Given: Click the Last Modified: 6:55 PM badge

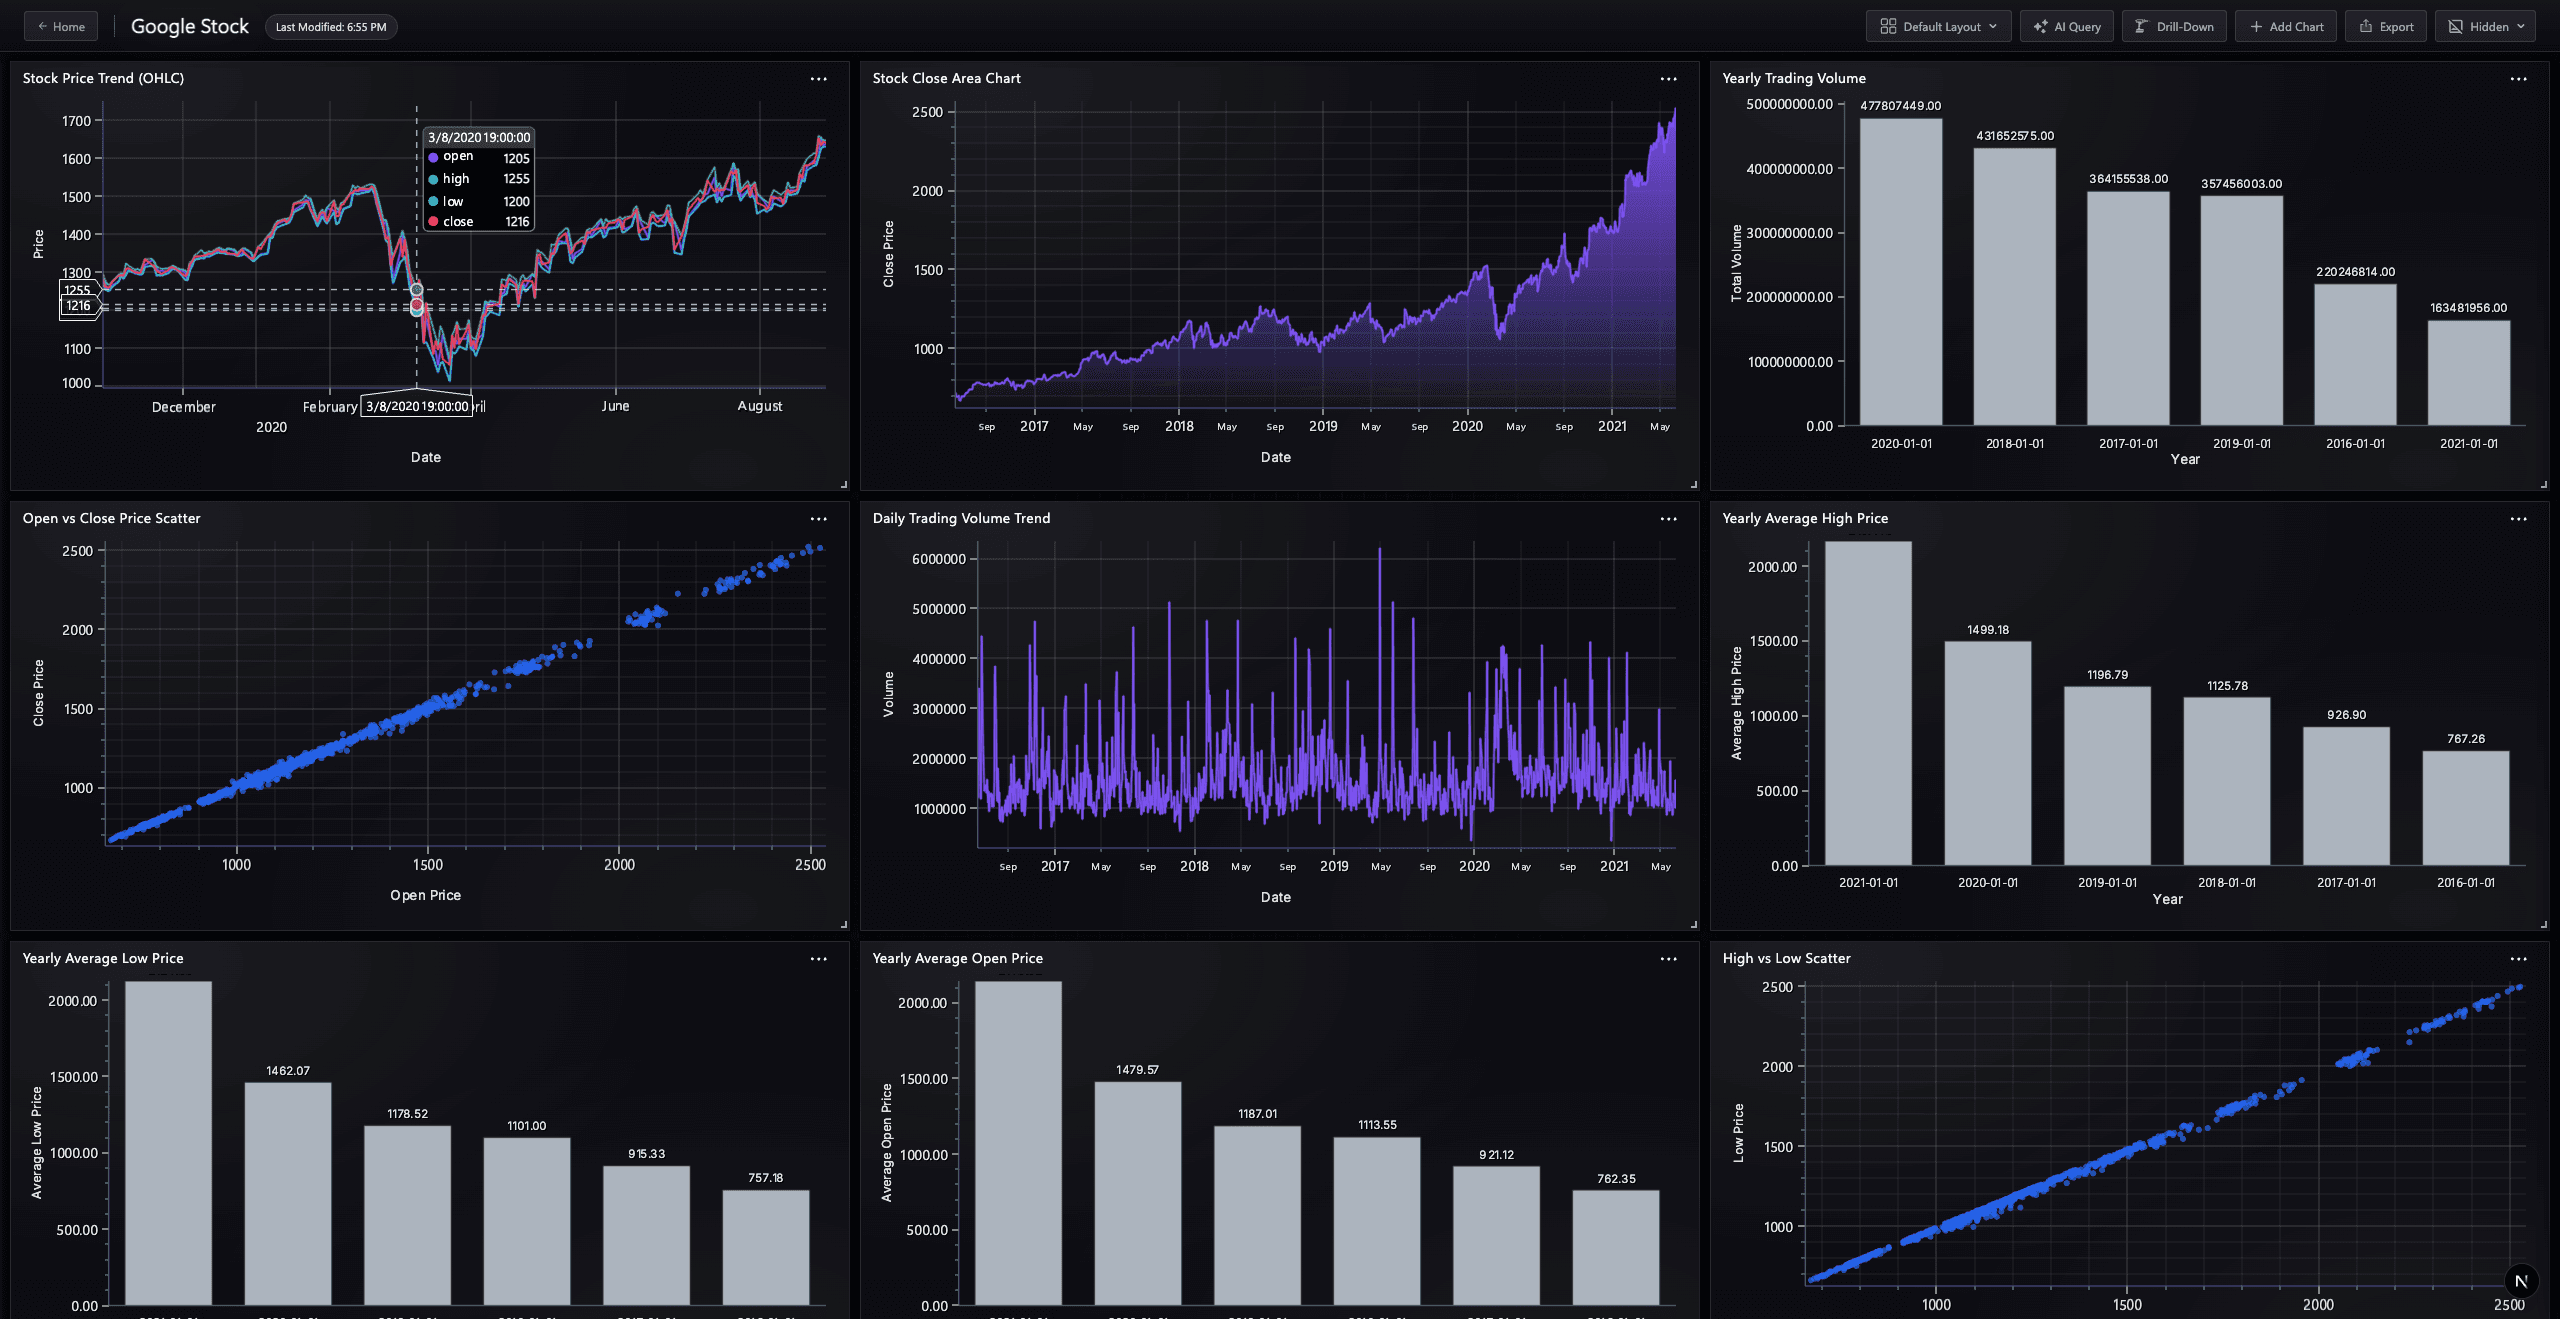Looking at the screenshot, I should click(331, 27).
